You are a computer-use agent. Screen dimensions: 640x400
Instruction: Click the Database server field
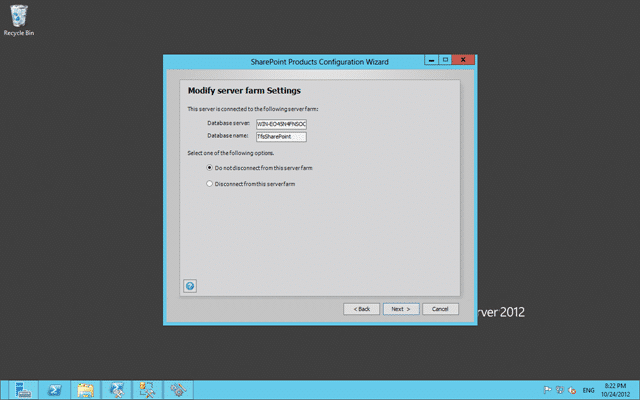pos(281,124)
